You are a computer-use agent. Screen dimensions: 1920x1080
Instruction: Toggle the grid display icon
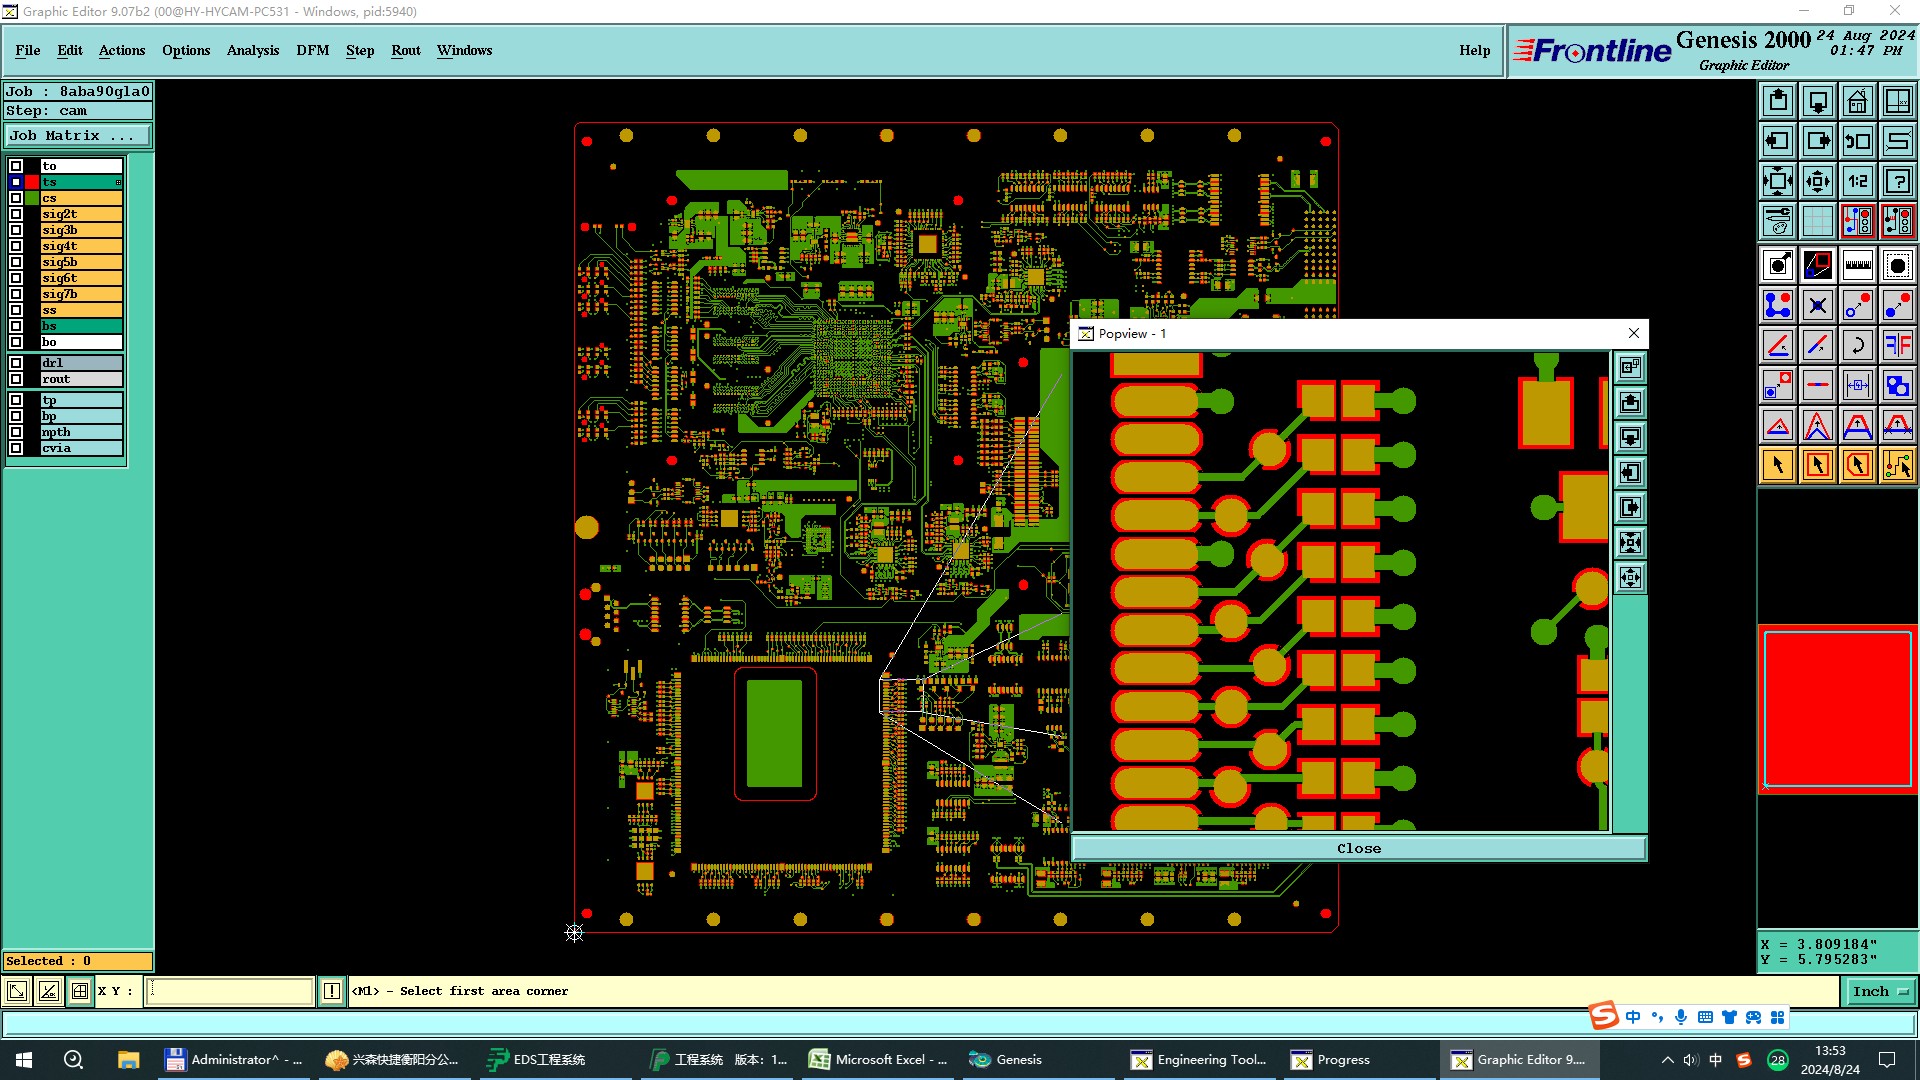tap(1817, 221)
